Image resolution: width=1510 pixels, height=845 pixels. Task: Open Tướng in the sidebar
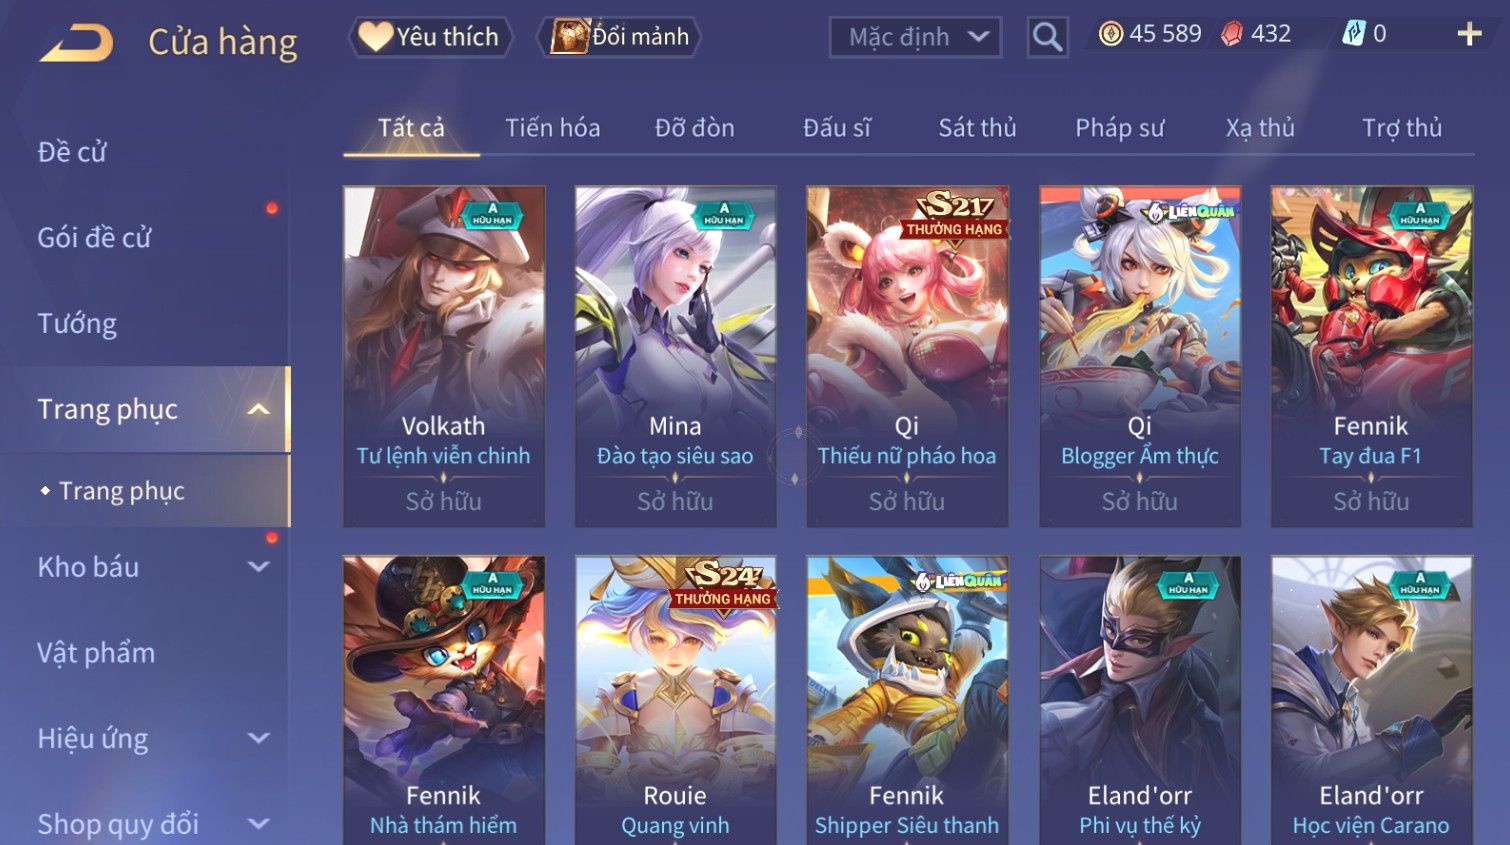[77, 324]
